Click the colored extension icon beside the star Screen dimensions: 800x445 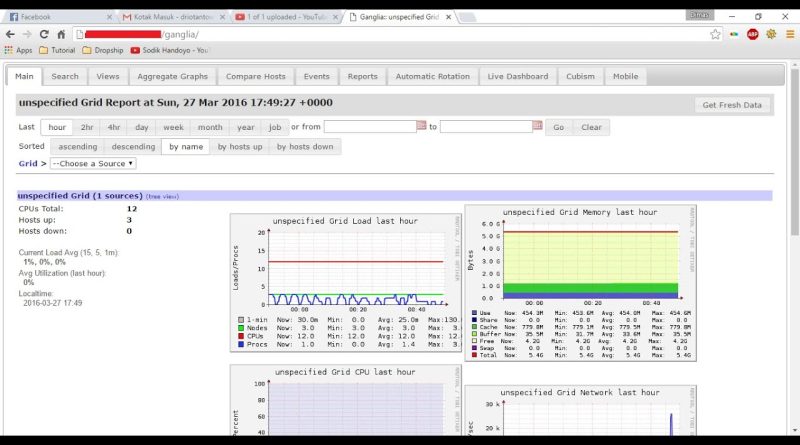coord(734,34)
